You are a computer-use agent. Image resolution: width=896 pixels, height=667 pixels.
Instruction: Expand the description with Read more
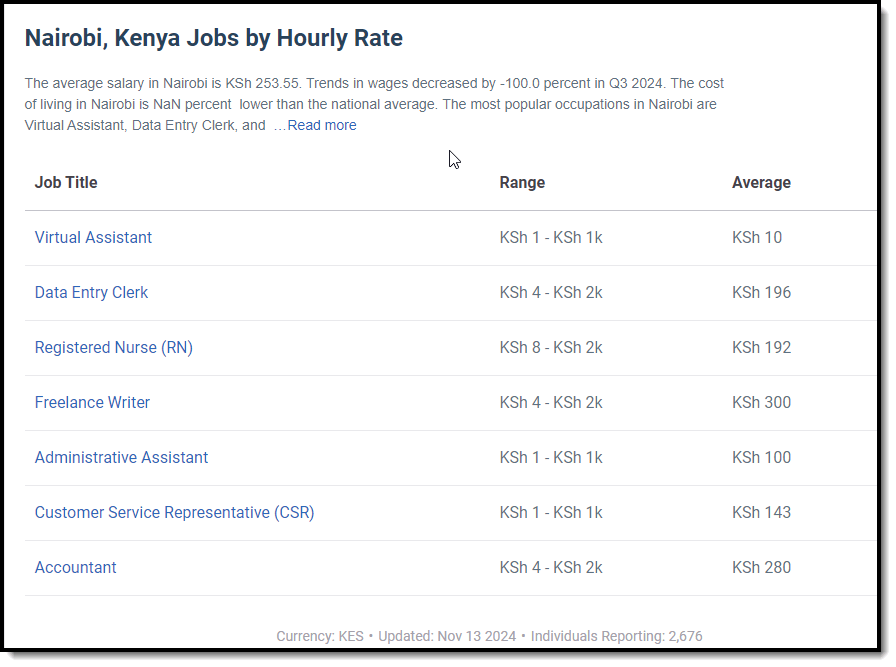[x=321, y=126]
